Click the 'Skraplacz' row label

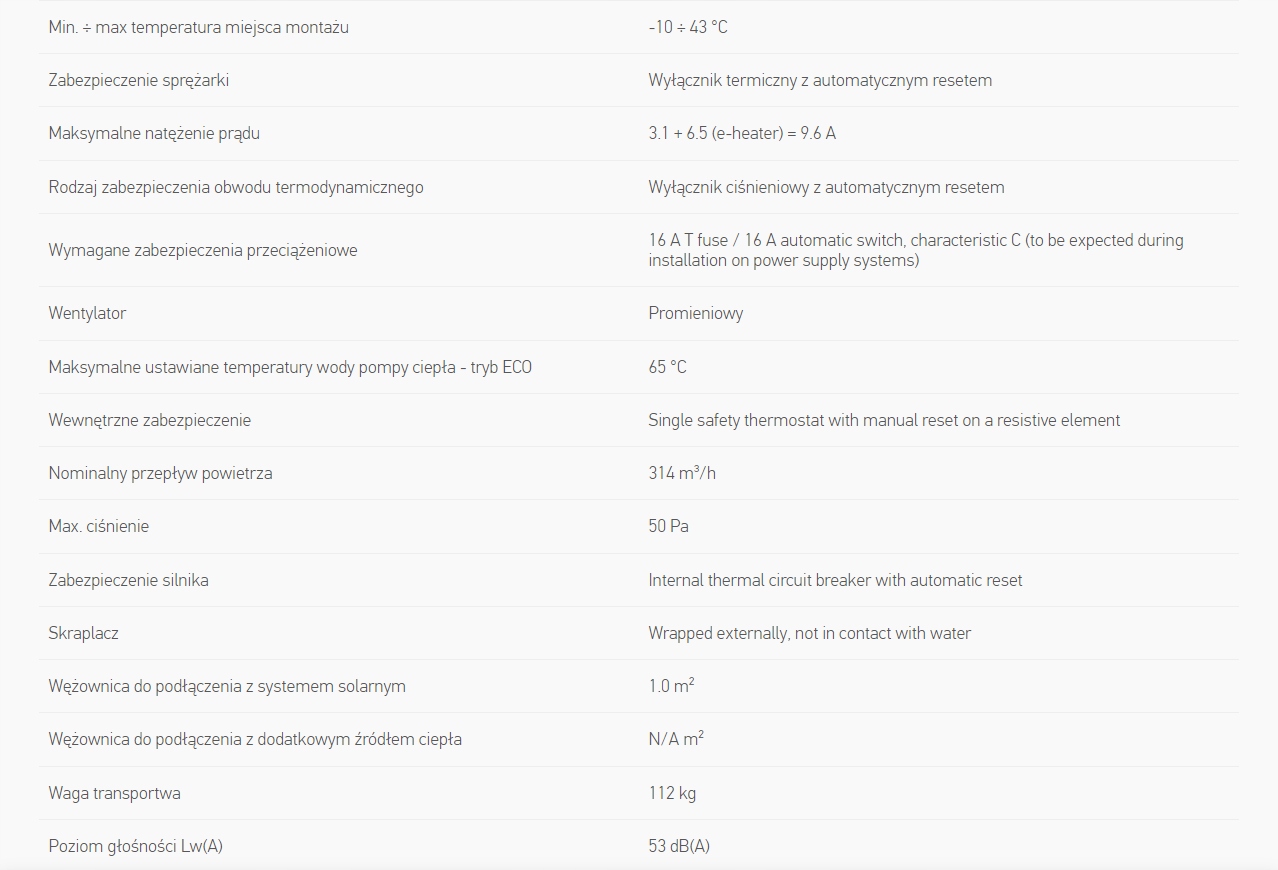(x=83, y=633)
